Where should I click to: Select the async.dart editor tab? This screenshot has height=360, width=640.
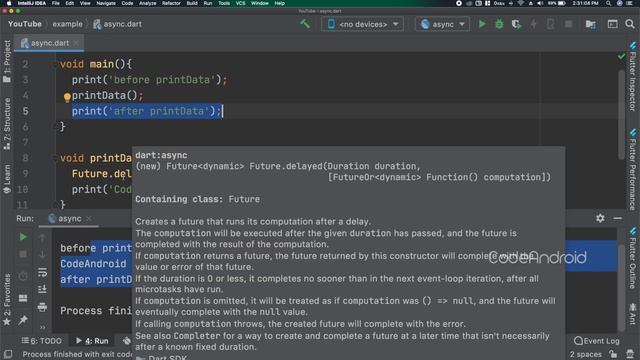click(49, 43)
